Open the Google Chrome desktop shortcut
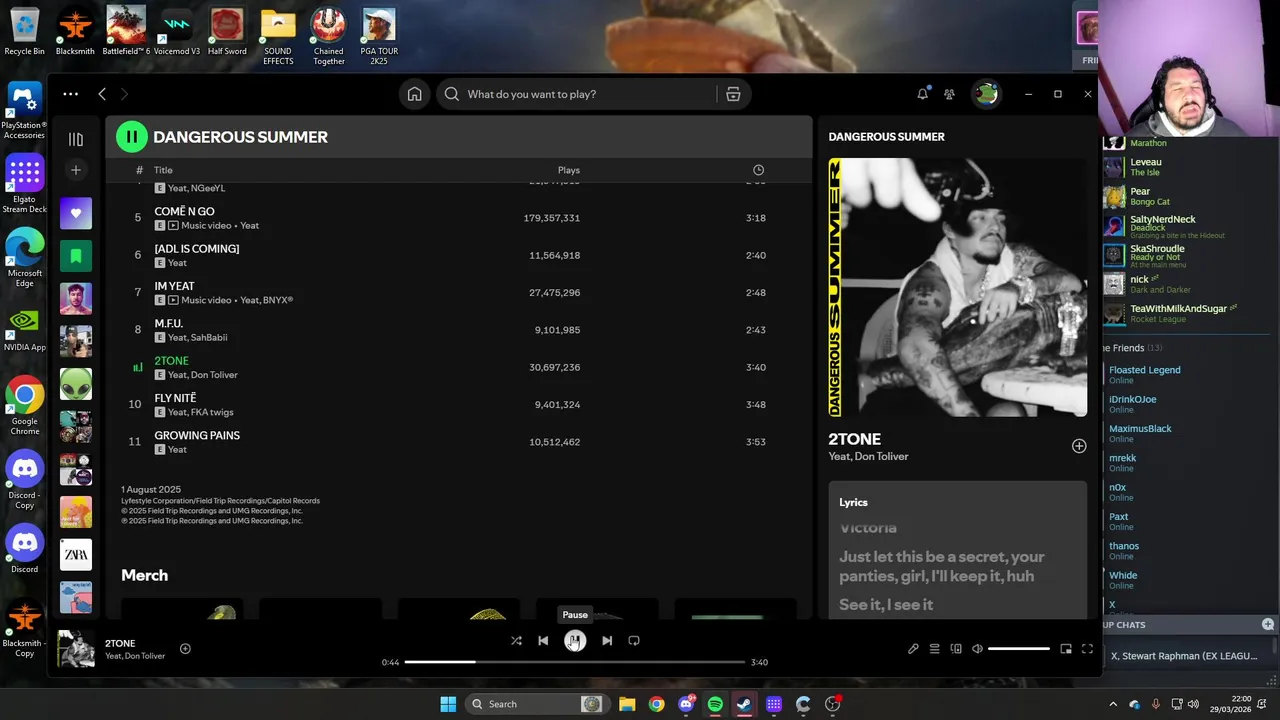Screen dimensions: 1280x720 tap(25, 406)
